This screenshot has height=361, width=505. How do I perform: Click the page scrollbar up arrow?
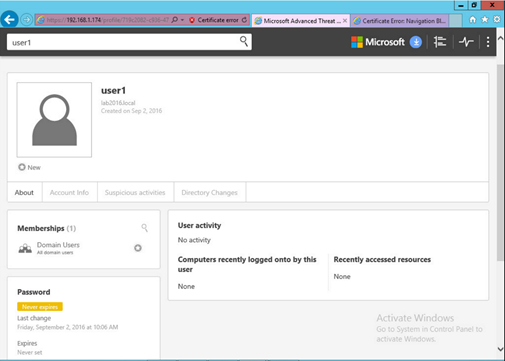[500, 38]
